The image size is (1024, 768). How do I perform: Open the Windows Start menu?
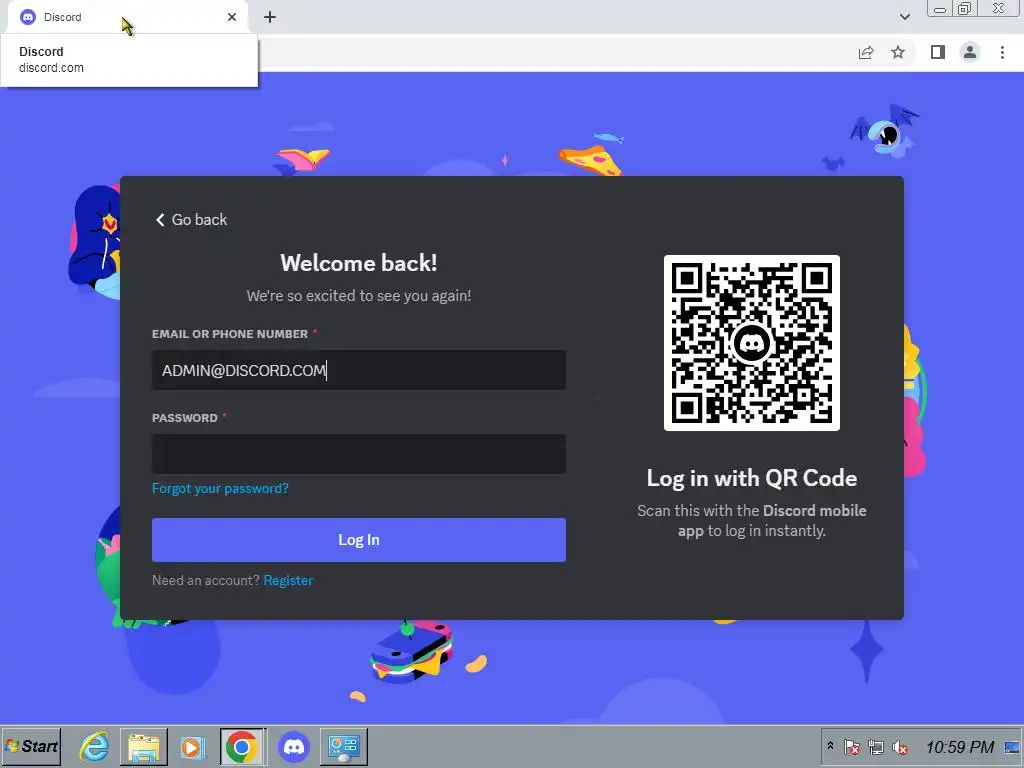pos(31,746)
